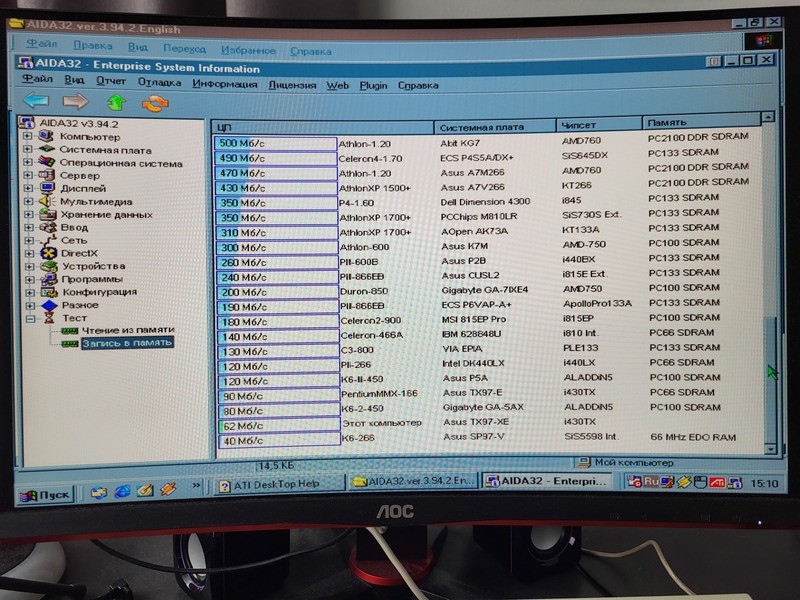Expand the Компьютер tree node
The image size is (800, 600).
point(27,136)
